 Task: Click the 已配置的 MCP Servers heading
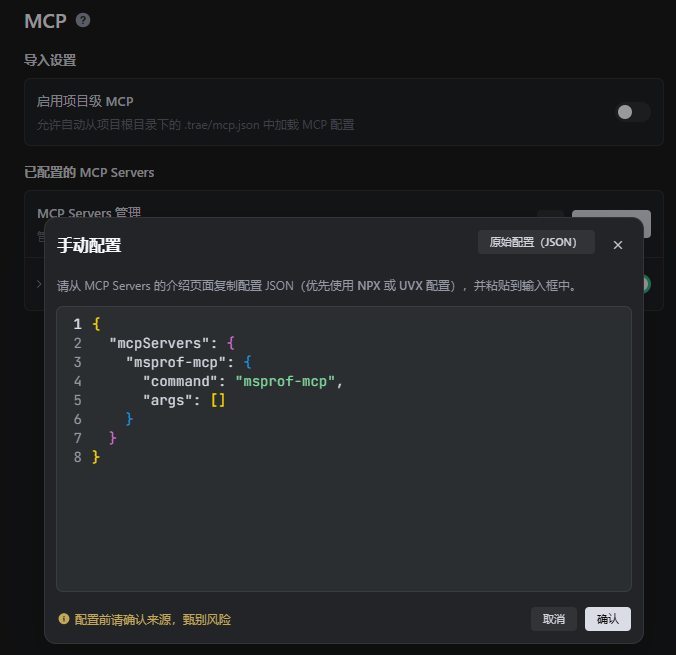(89, 172)
